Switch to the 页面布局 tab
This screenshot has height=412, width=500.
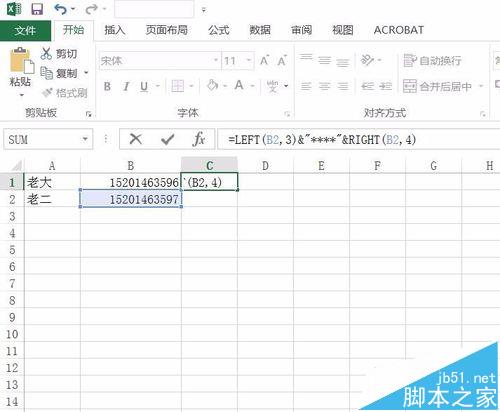tap(167, 30)
